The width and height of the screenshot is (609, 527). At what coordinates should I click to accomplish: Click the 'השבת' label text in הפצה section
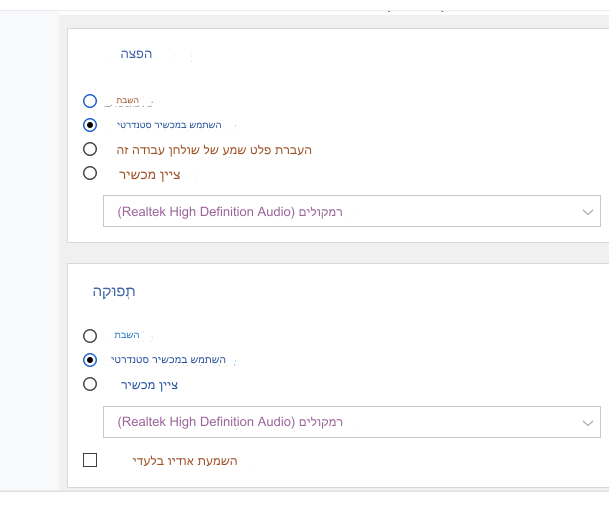coord(126,101)
